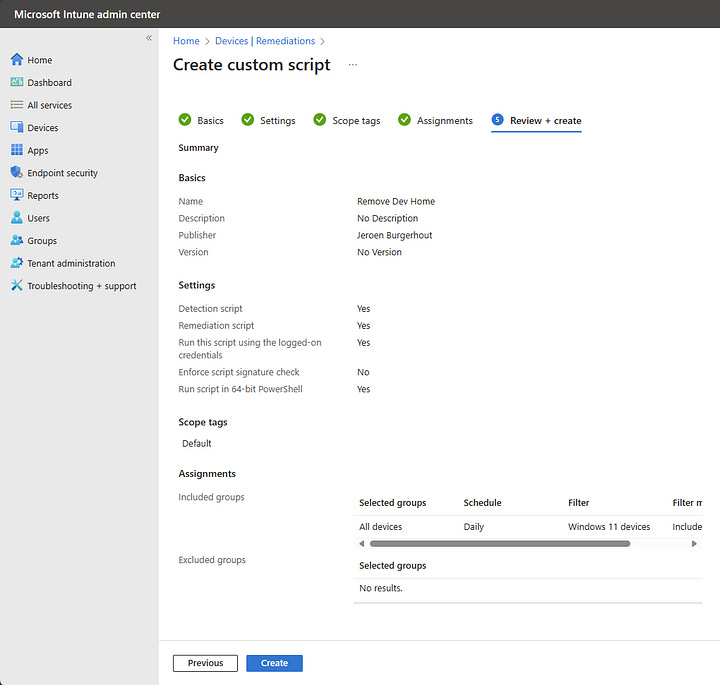Viewport: 720px width, 685px height.
Task: Open All services in the sidebar
Action: point(50,105)
